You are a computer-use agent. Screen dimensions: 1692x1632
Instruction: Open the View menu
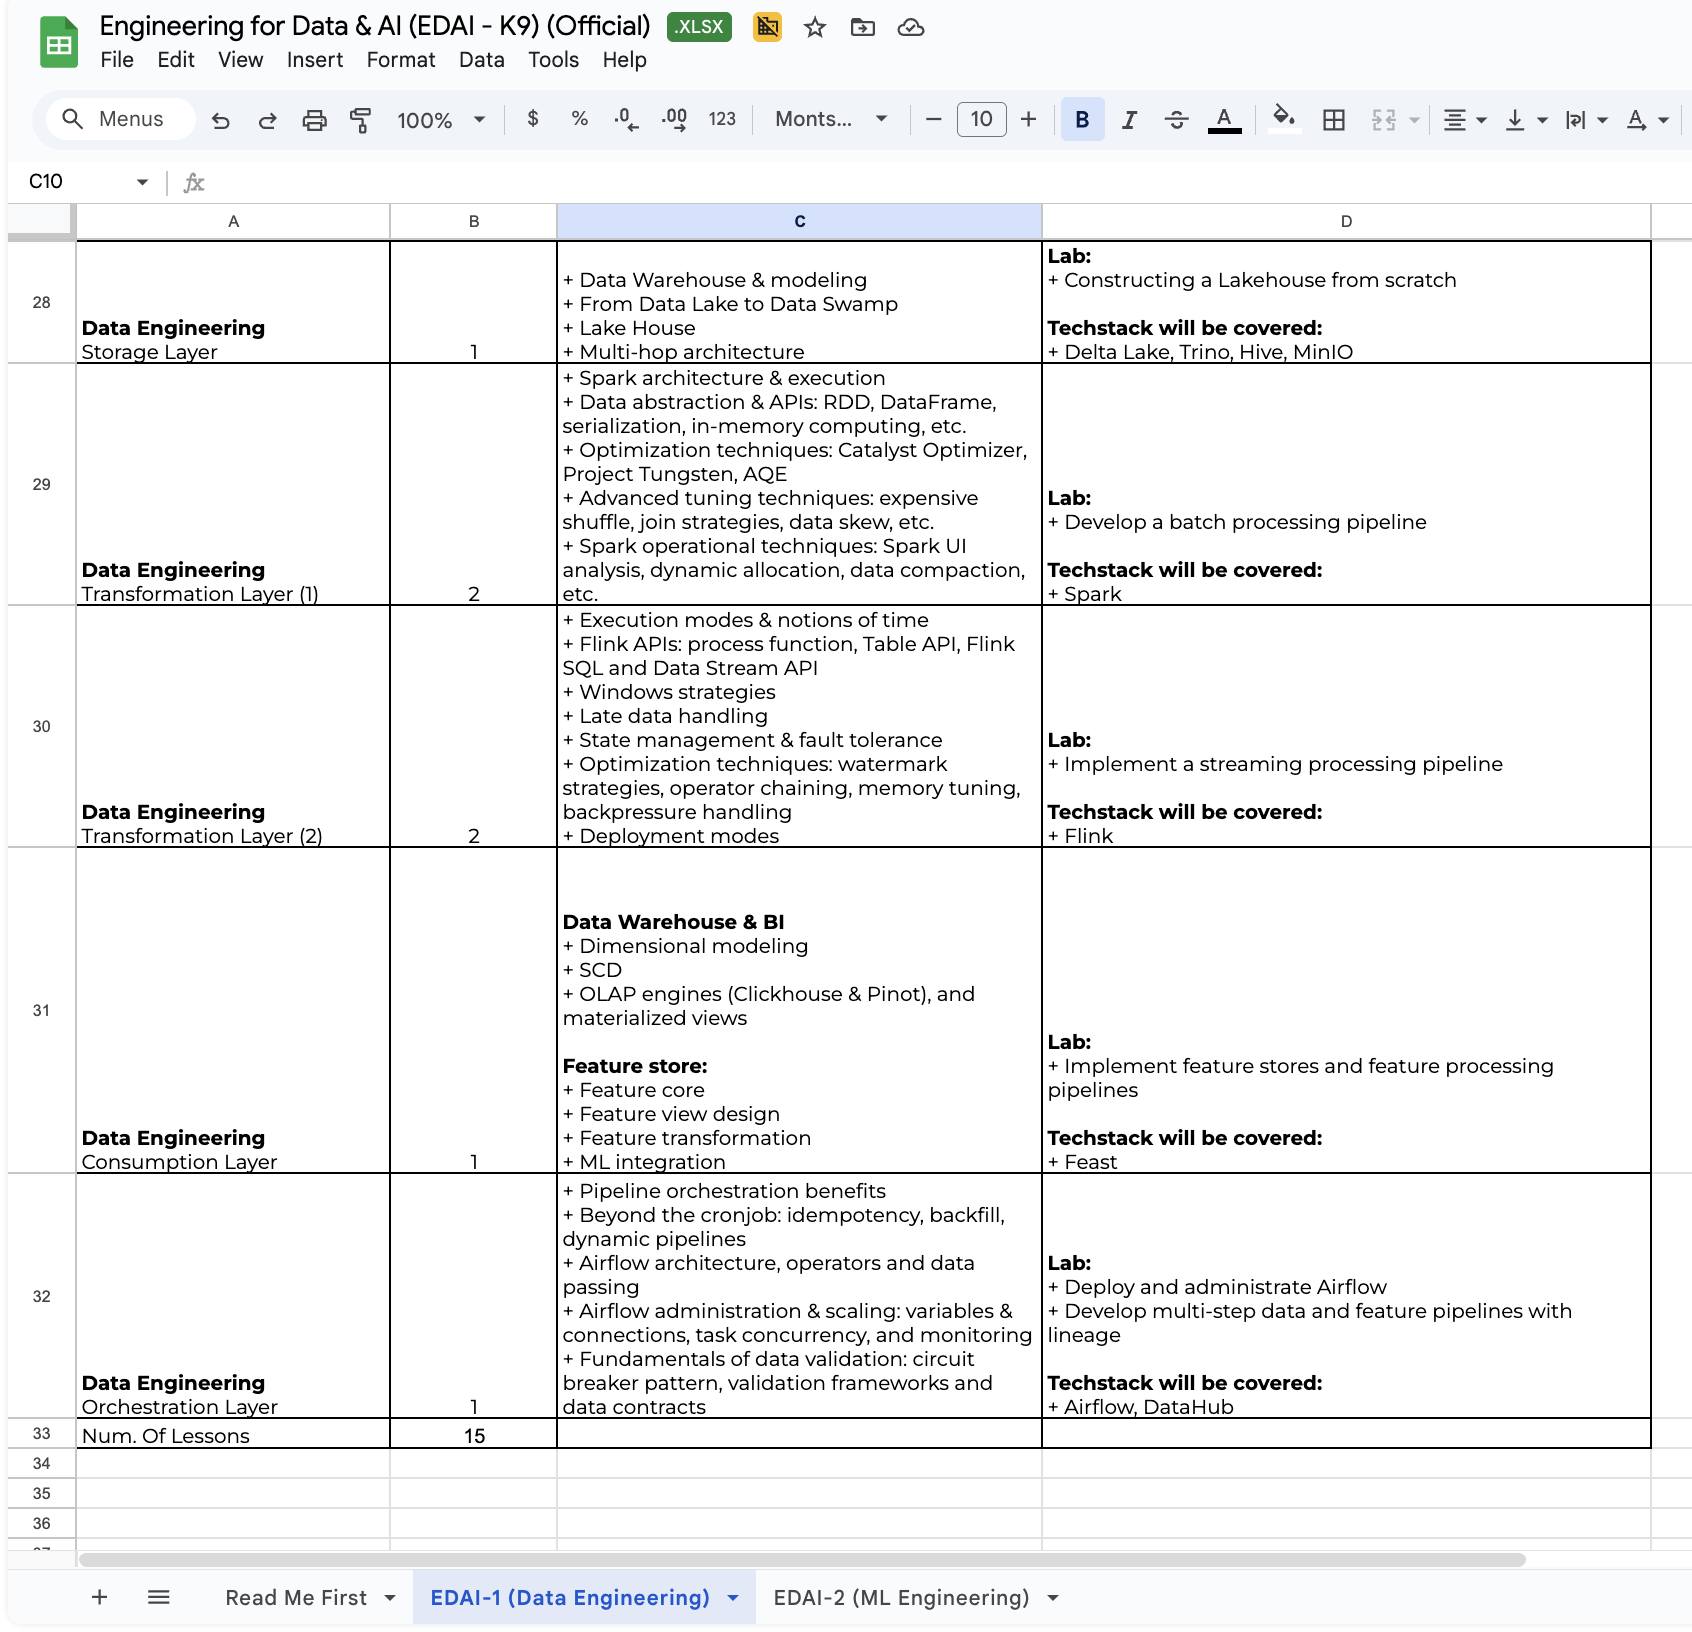[241, 60]
